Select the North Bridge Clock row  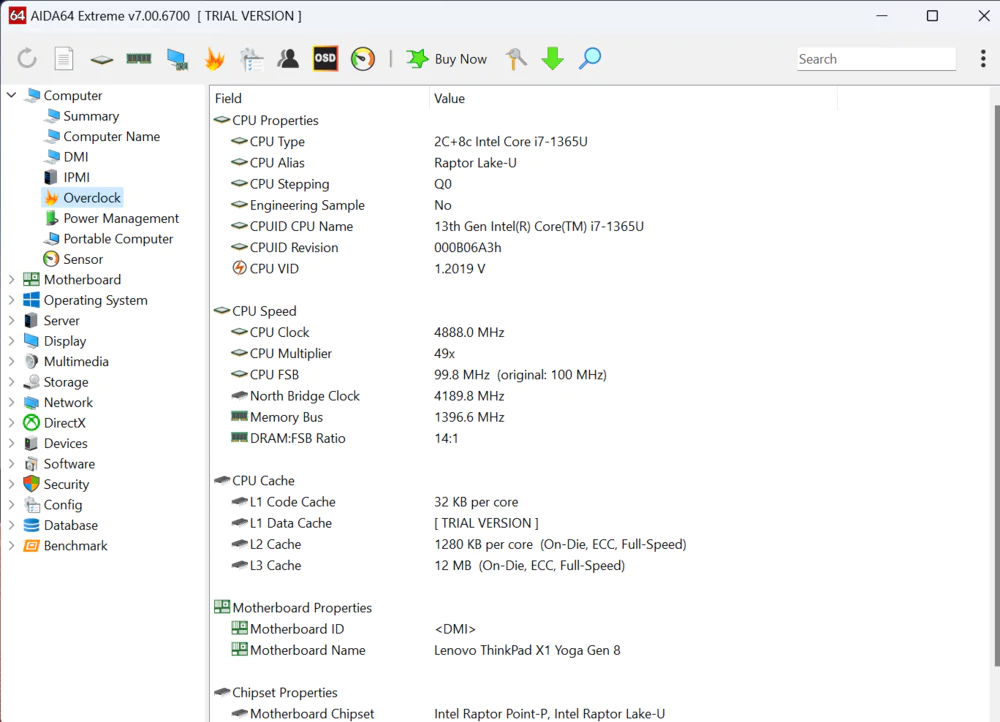coord(523,395)
